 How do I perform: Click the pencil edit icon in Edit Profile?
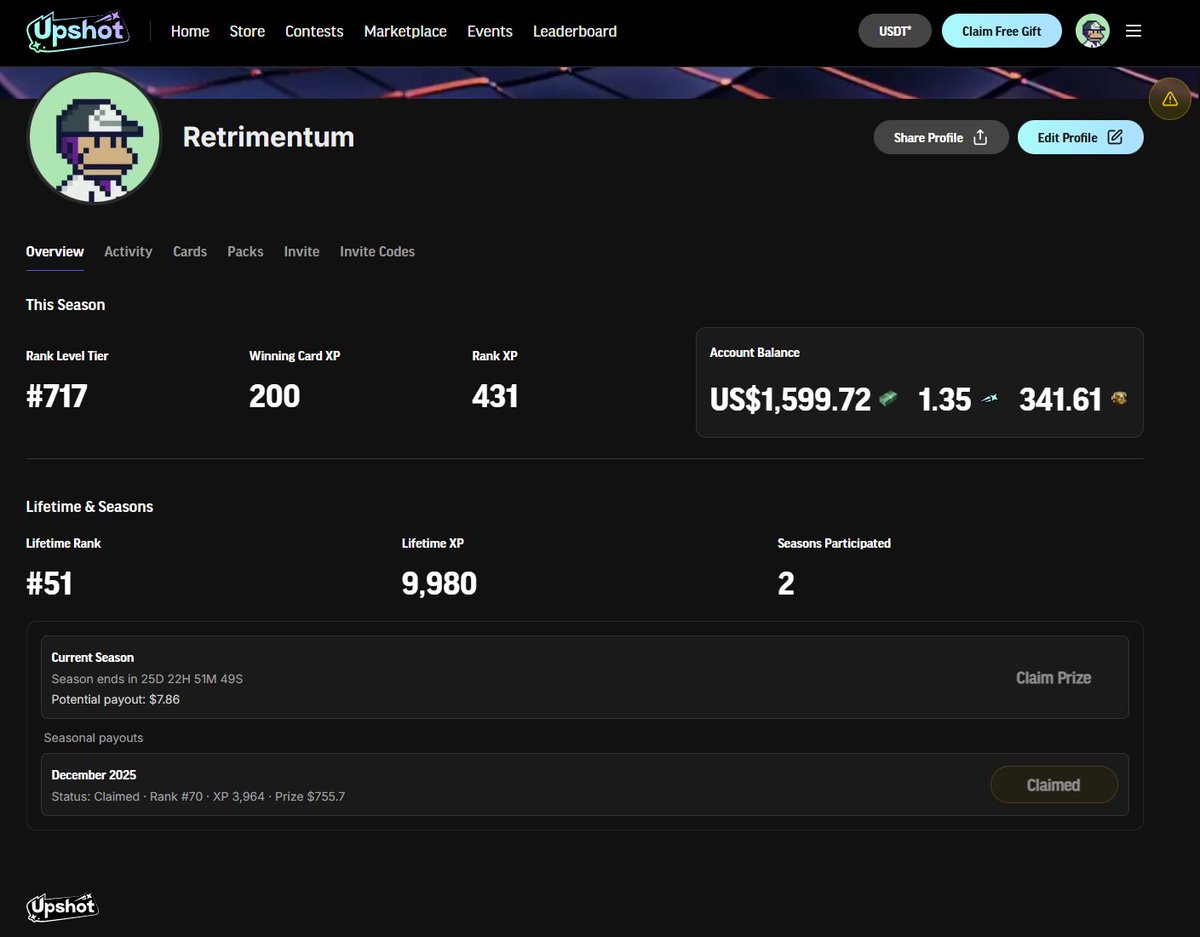click(1115, 137)
